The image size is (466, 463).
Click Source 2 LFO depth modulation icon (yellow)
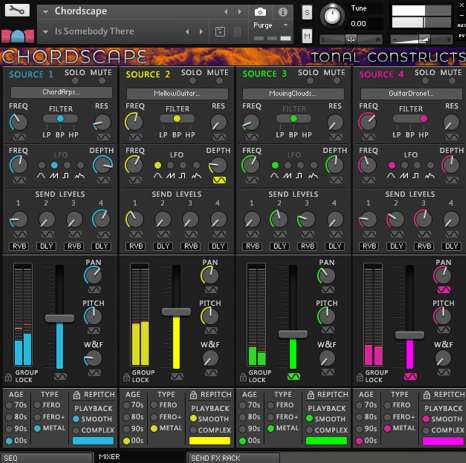click(219, 180)
